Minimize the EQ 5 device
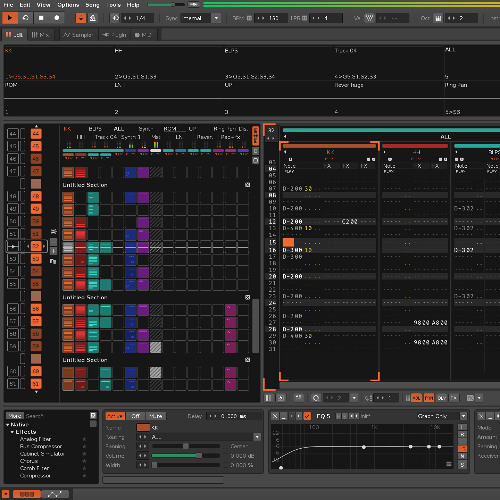Viewport: 500px width, 500px height. point(284,416)
